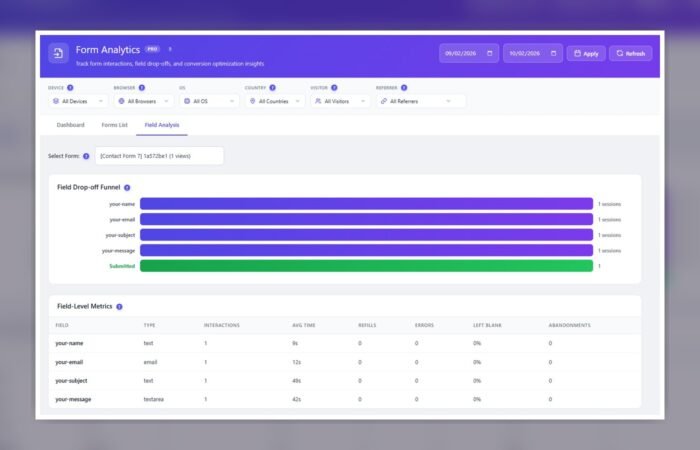Click the REFILLS column header

[x=367, y=325]
